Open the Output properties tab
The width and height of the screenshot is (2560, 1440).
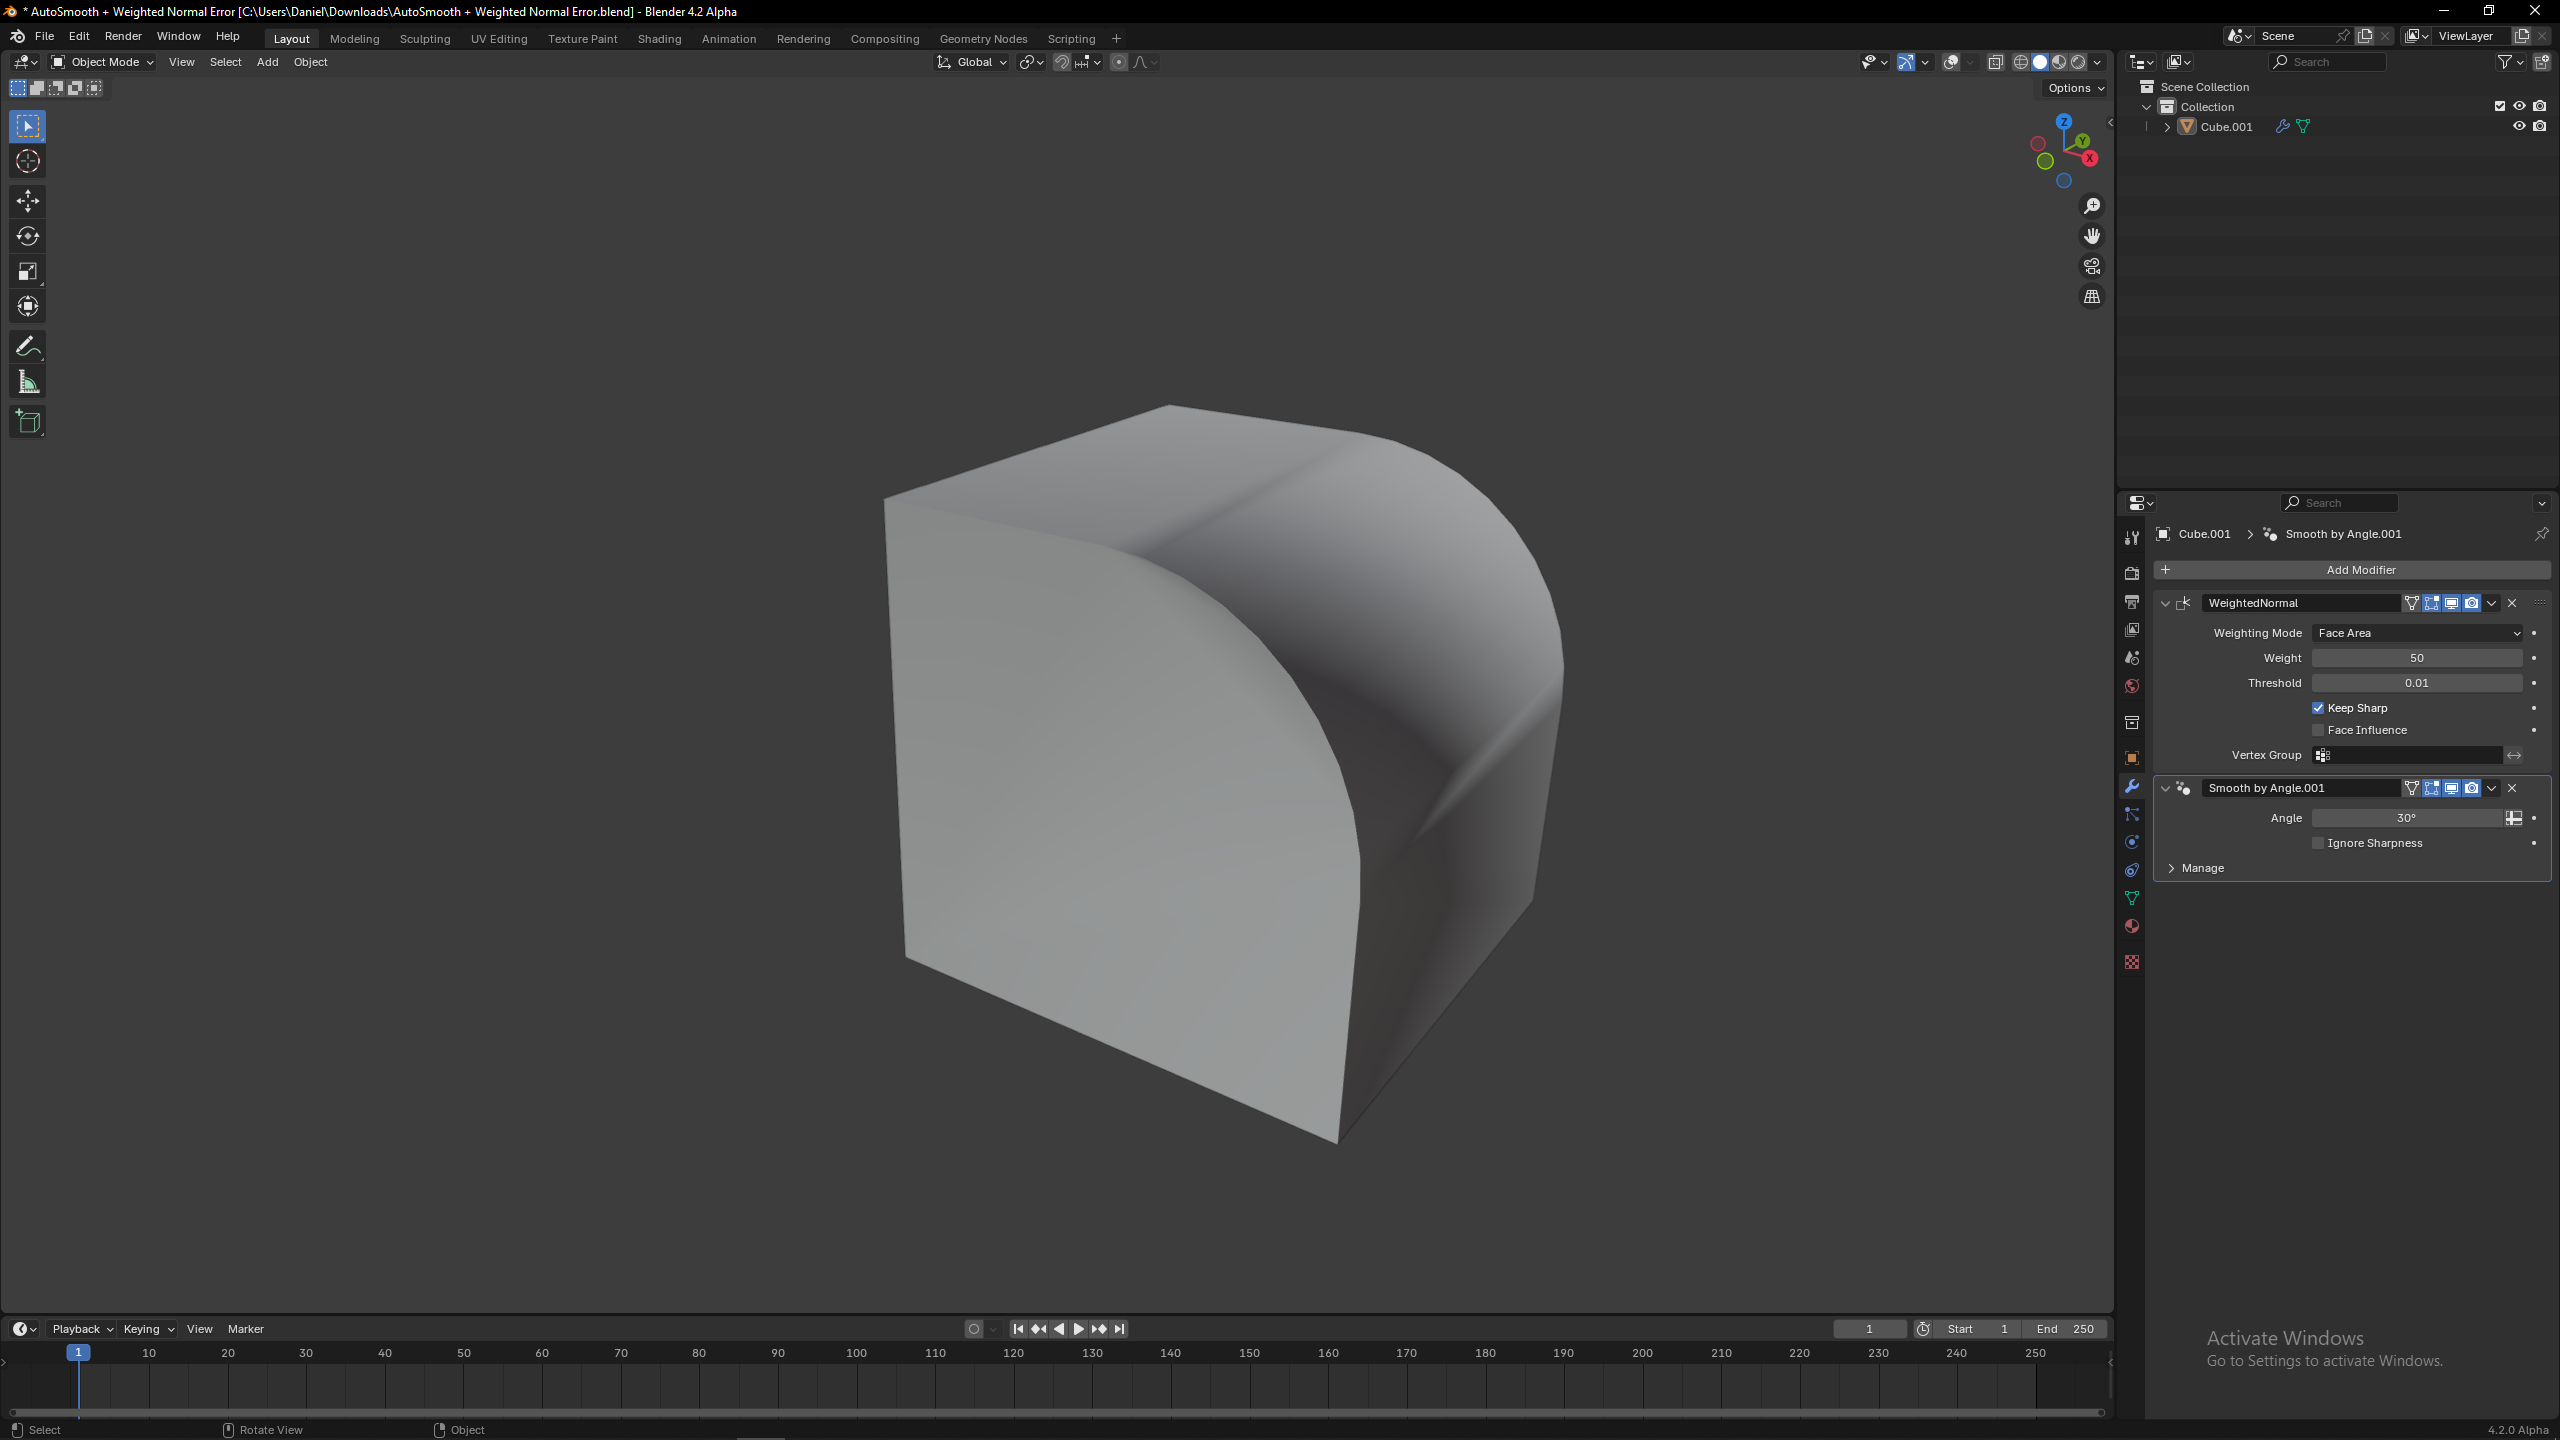tap(2132, 601)
